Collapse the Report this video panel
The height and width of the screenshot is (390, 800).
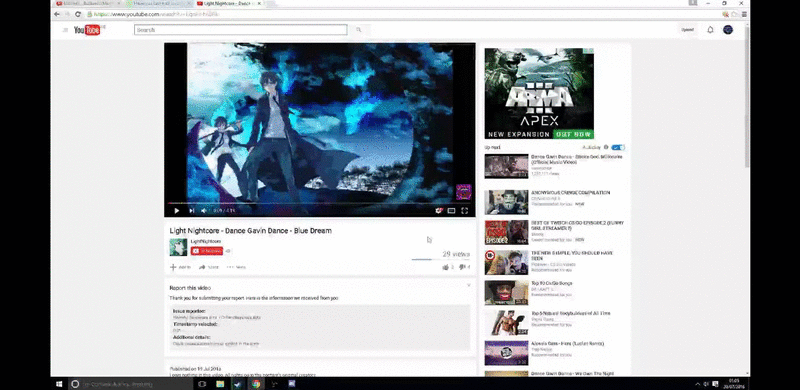[x=469, y=285]
